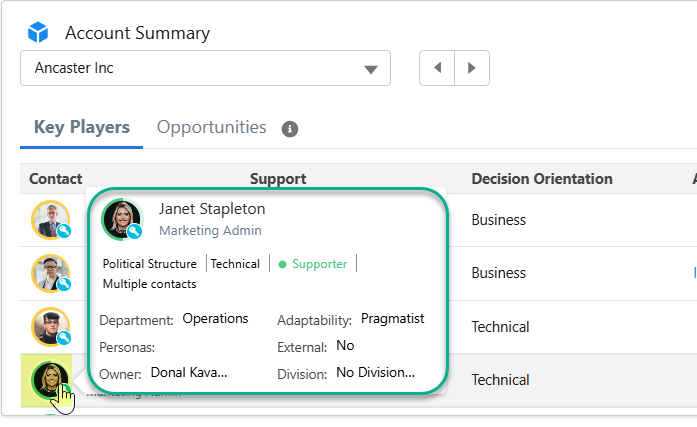This screenshot has width=697, height=427.
Task: Click the Contact column header
Action: pyautogui.click(x=55, y=179)
